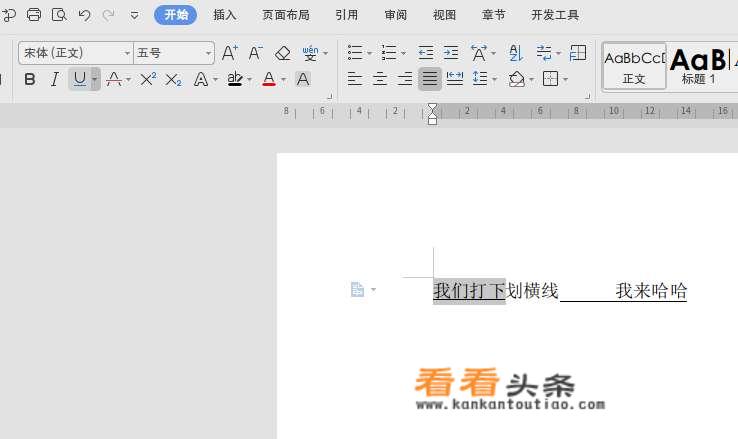
Task: Open the 审阅 tab
Action: (395, 15)
